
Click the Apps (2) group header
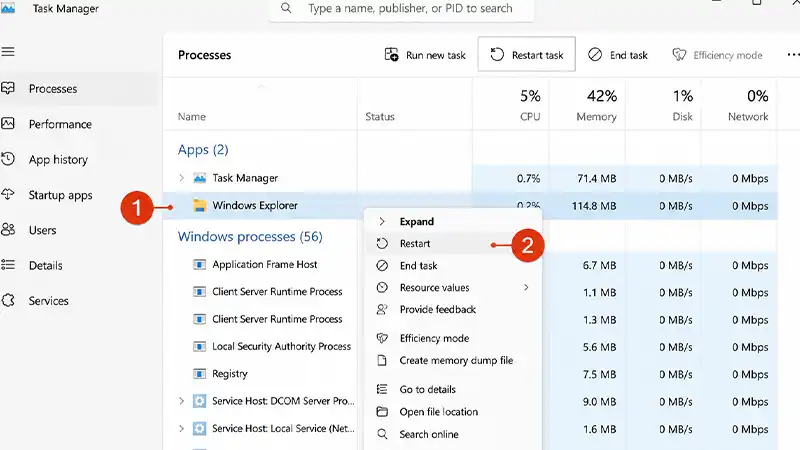(203, 149)
